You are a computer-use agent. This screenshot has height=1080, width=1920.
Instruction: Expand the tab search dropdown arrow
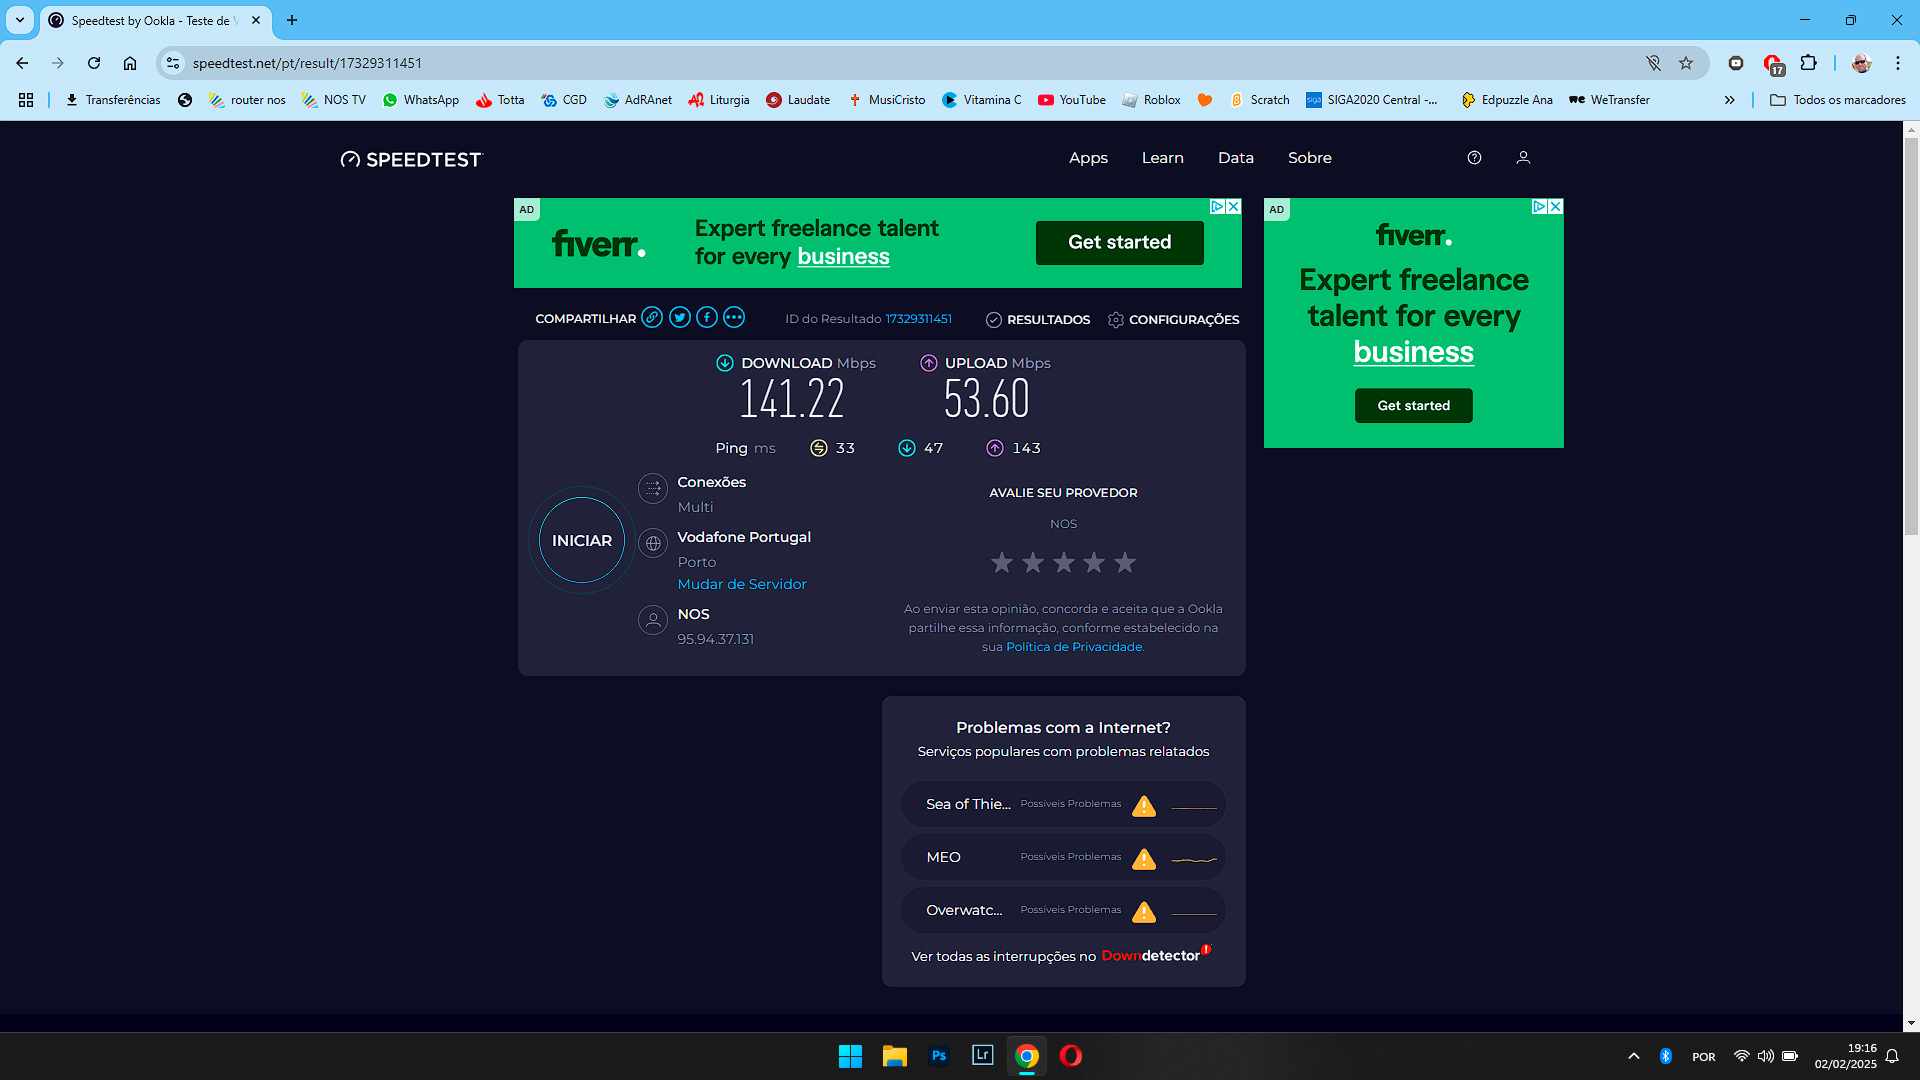[20, 20]
